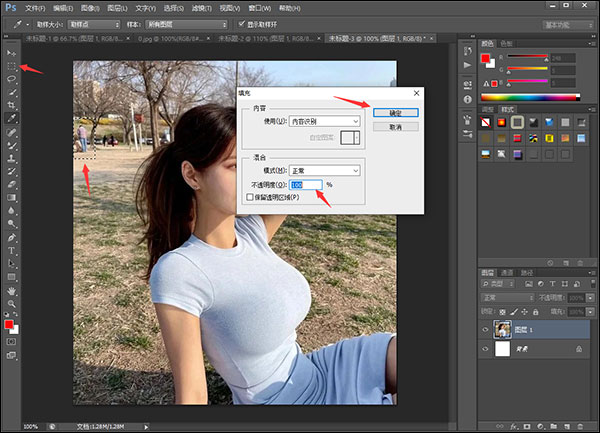Select the Rectangular Marquee tool
Viewport: 600px width, 433px height.
coord(12,65)
